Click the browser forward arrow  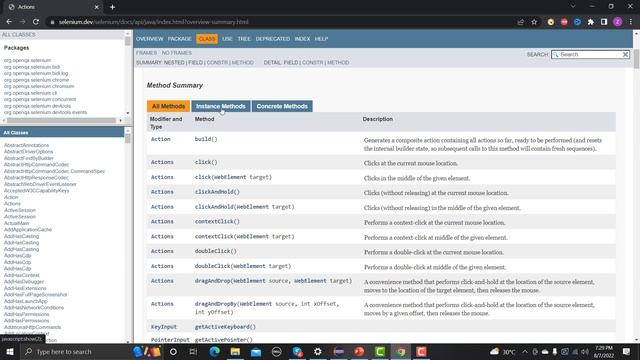22,22
